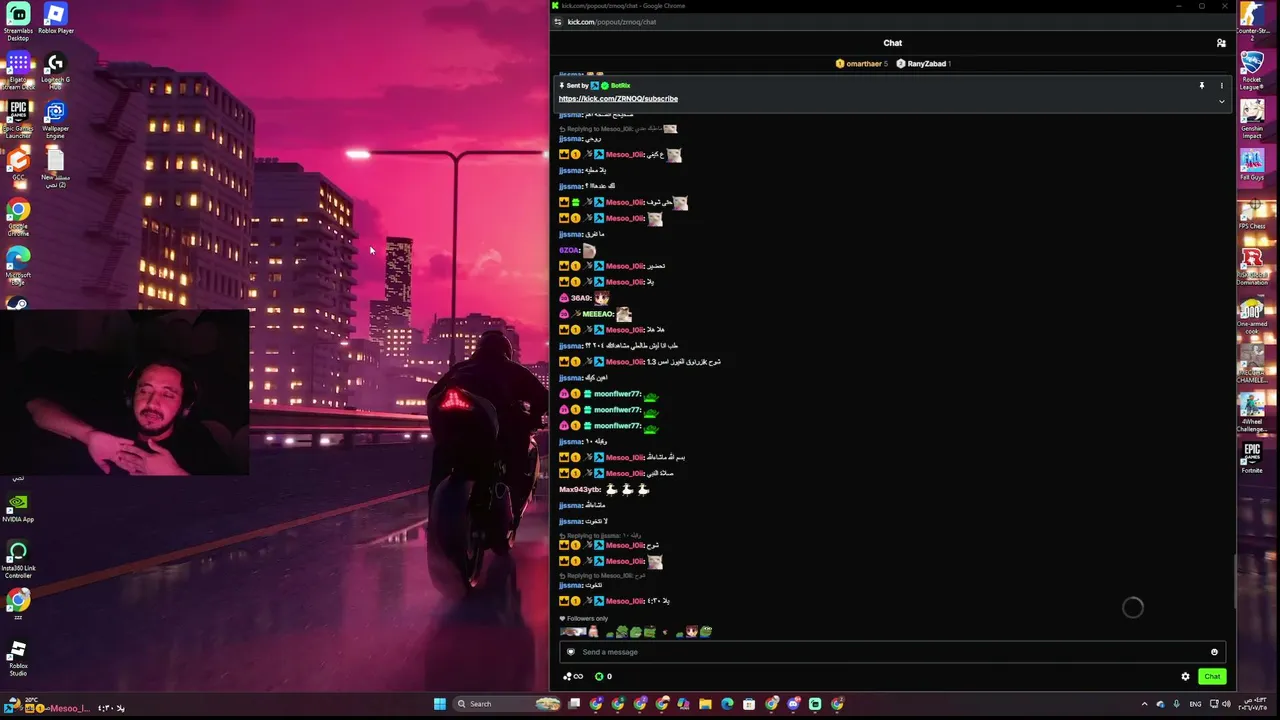Open Wallpaper Engine shortcut

[56, 119]
